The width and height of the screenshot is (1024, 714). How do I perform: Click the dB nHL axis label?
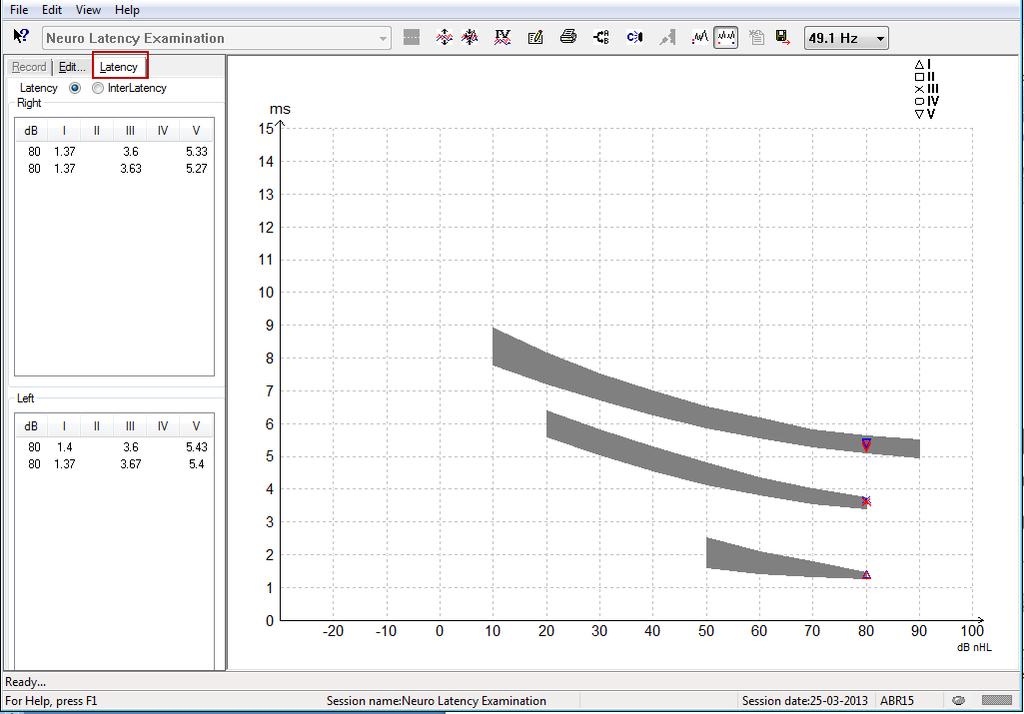(x=974, y=647)
